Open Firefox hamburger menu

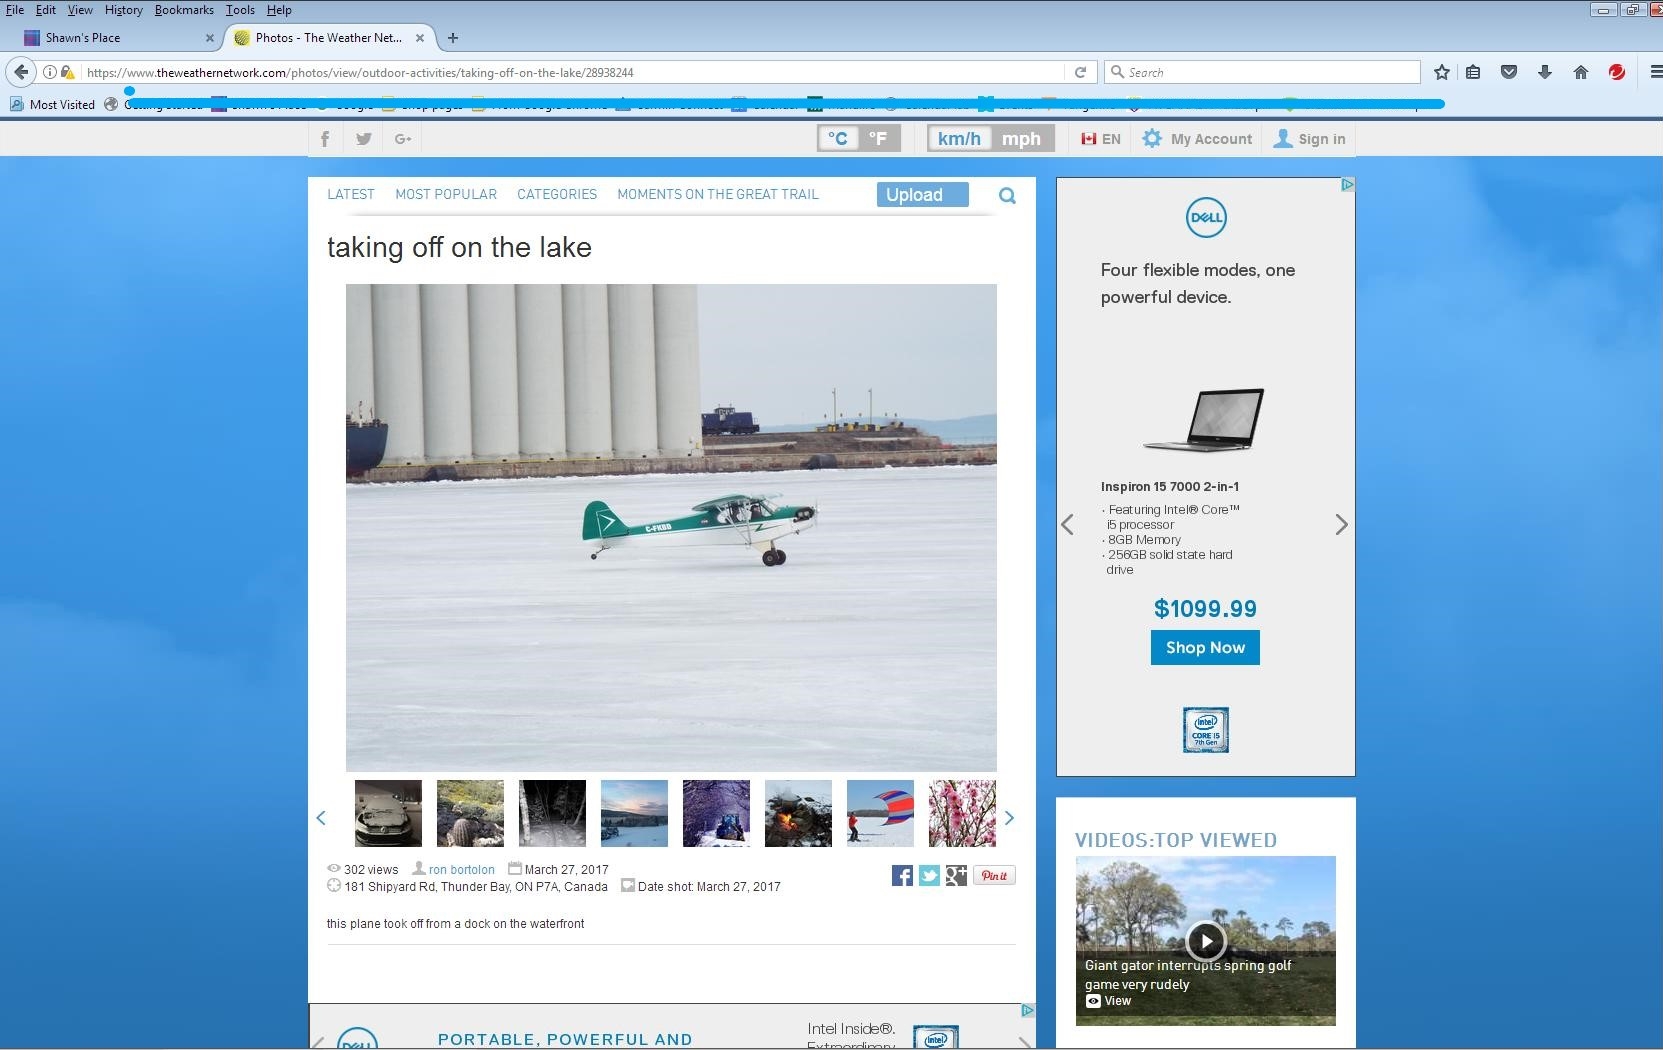point(1654,72)
